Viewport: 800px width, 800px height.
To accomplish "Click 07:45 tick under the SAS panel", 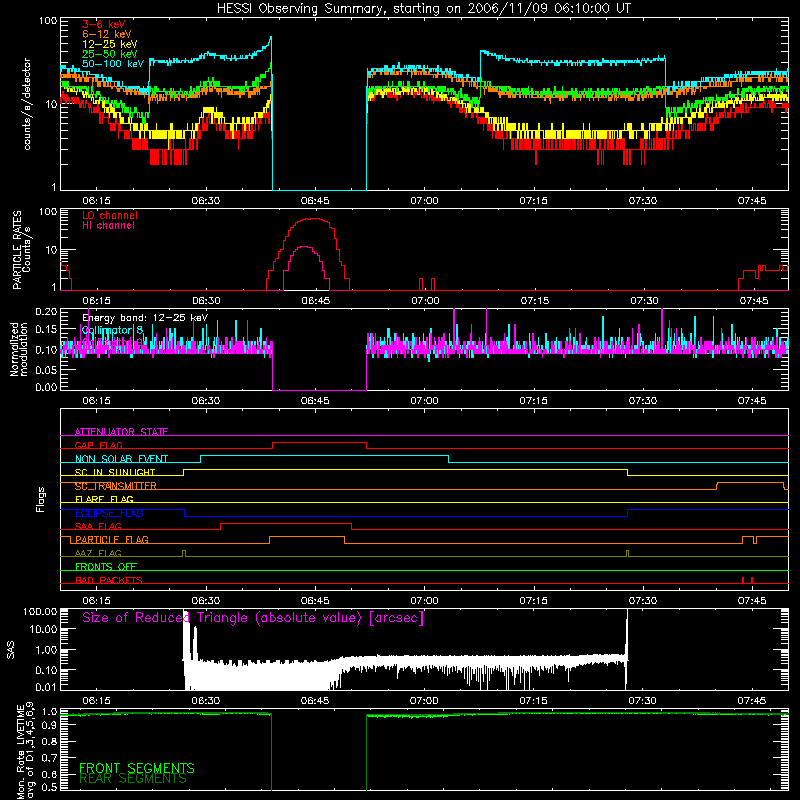I will point(752,701).
